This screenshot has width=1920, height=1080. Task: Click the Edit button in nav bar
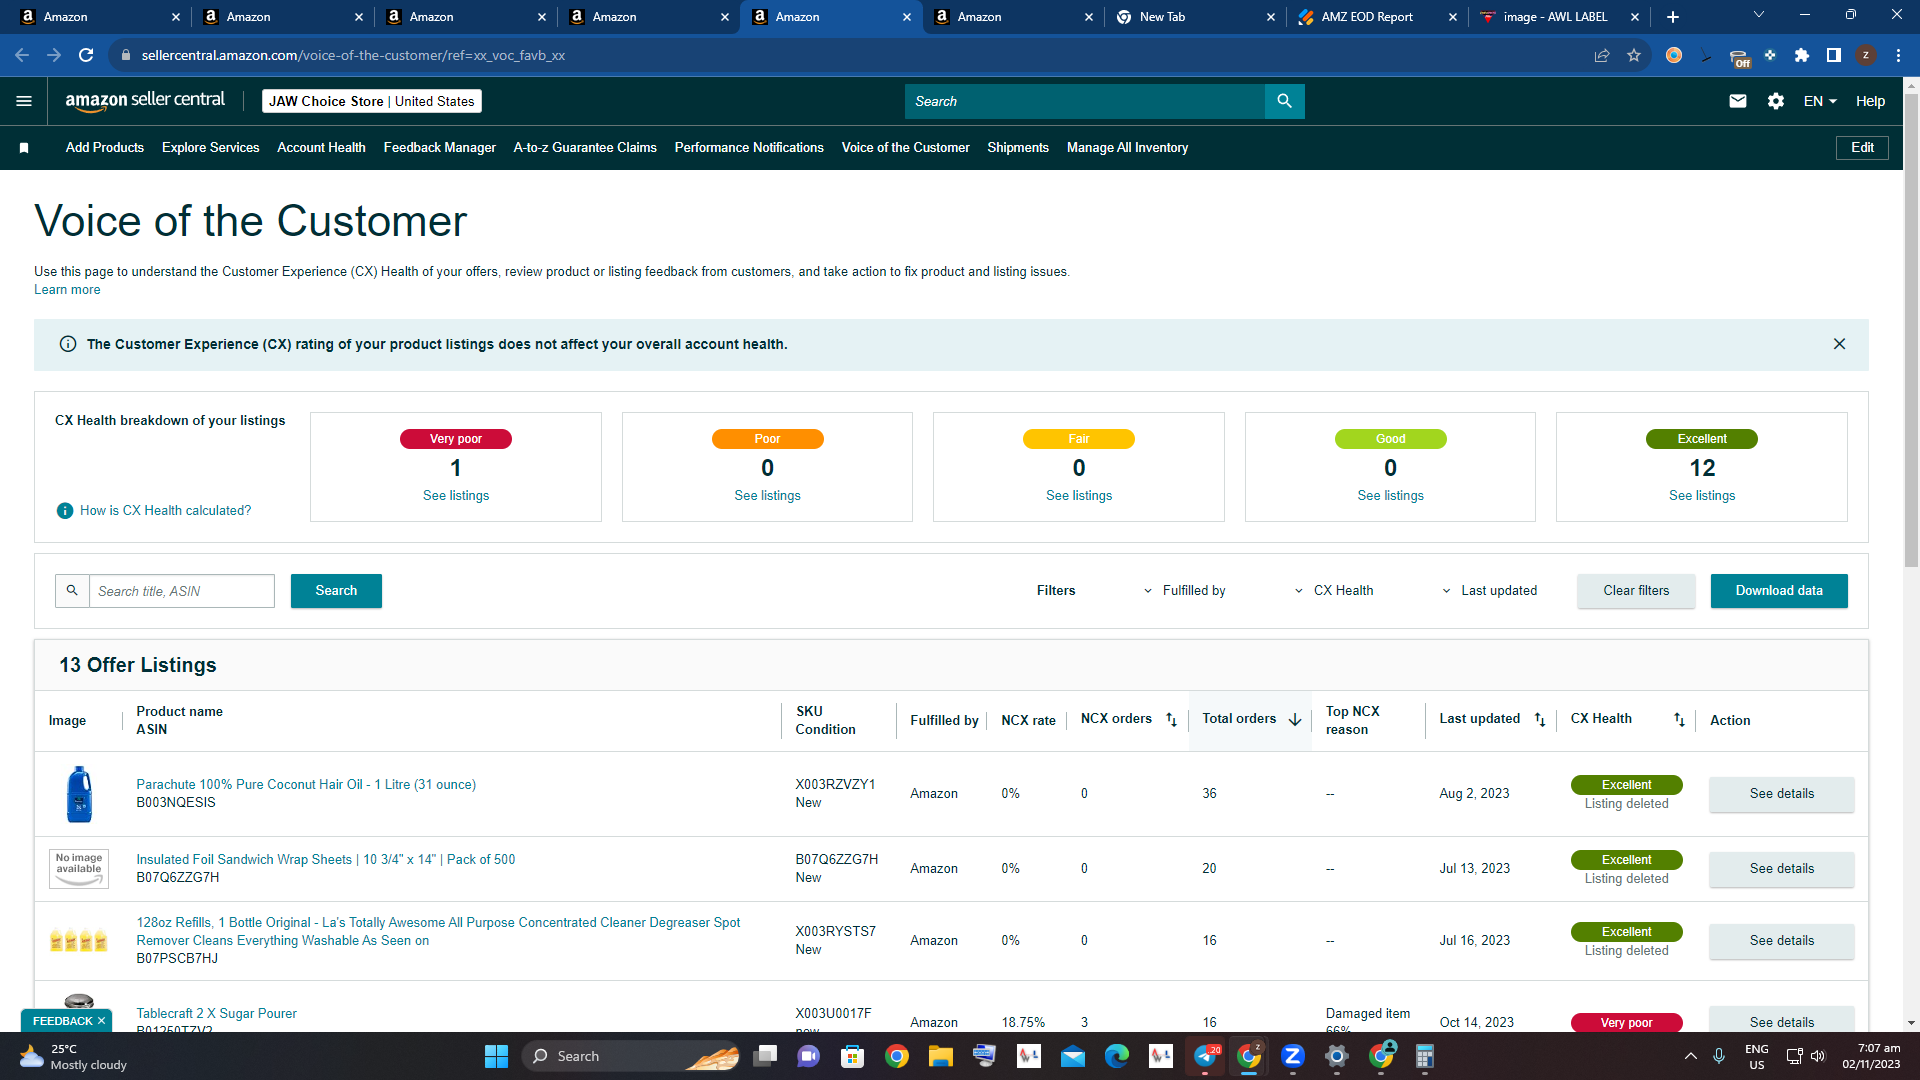pos(1862,148)
